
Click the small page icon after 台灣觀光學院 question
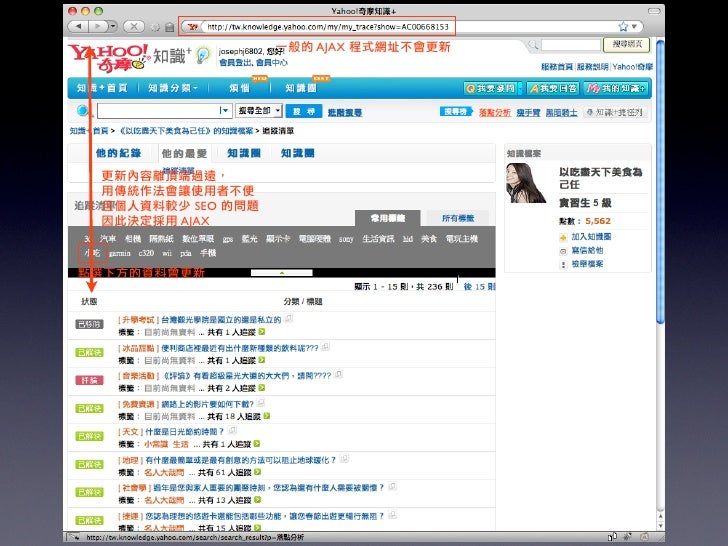coord(288,318)
